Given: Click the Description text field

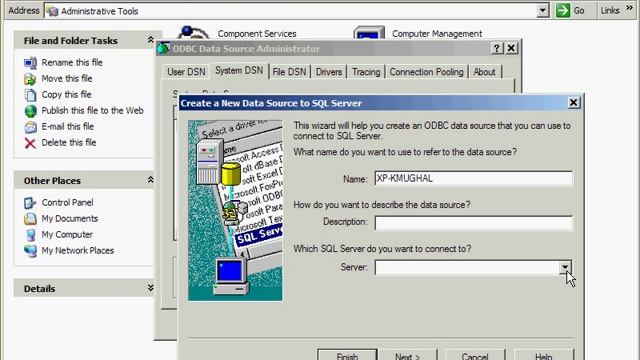Looking at the screenshot, I should tap(473, 223).
